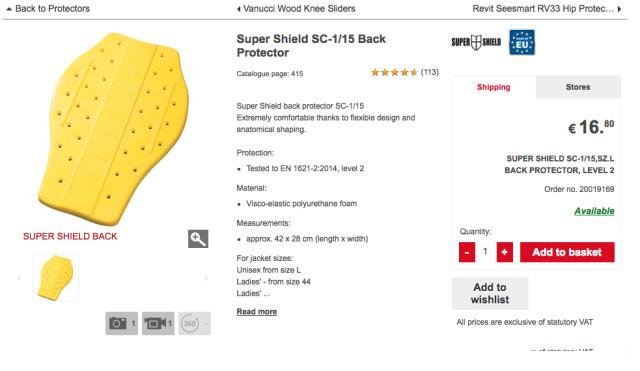Click thumbnail carousel right arrow

(206, 278)
